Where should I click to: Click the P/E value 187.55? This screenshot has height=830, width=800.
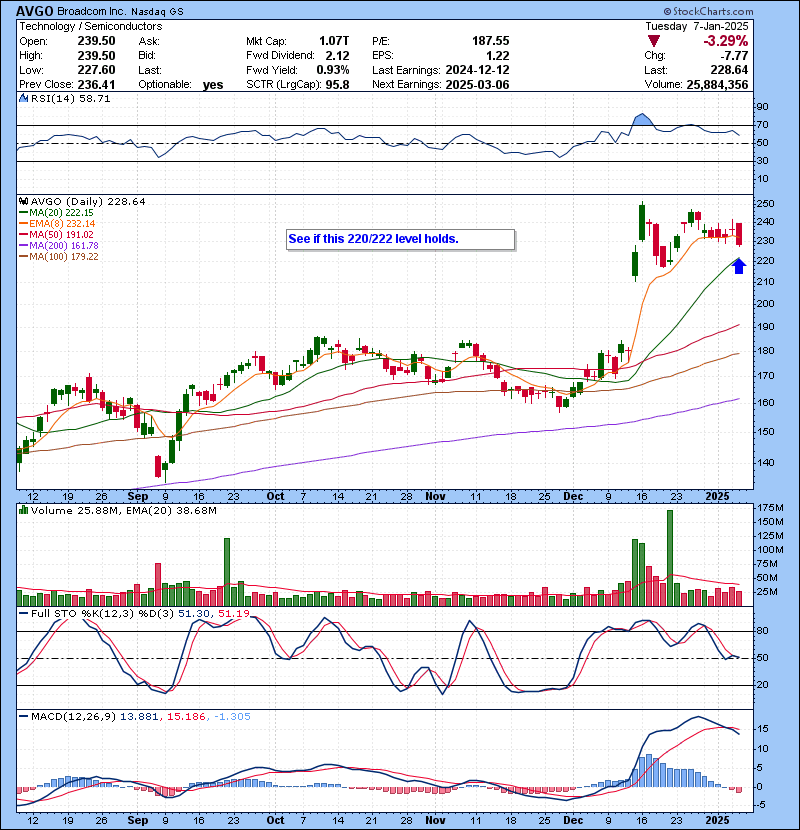(491, 41)
